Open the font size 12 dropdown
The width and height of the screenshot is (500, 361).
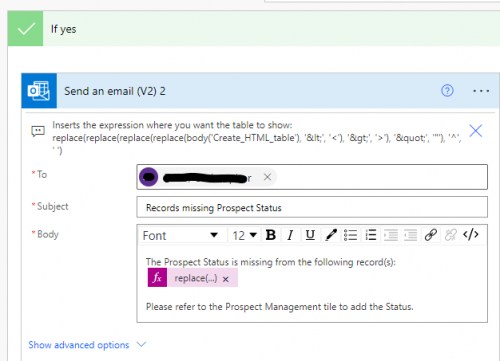pyautogui.click(x=244, y=235)
